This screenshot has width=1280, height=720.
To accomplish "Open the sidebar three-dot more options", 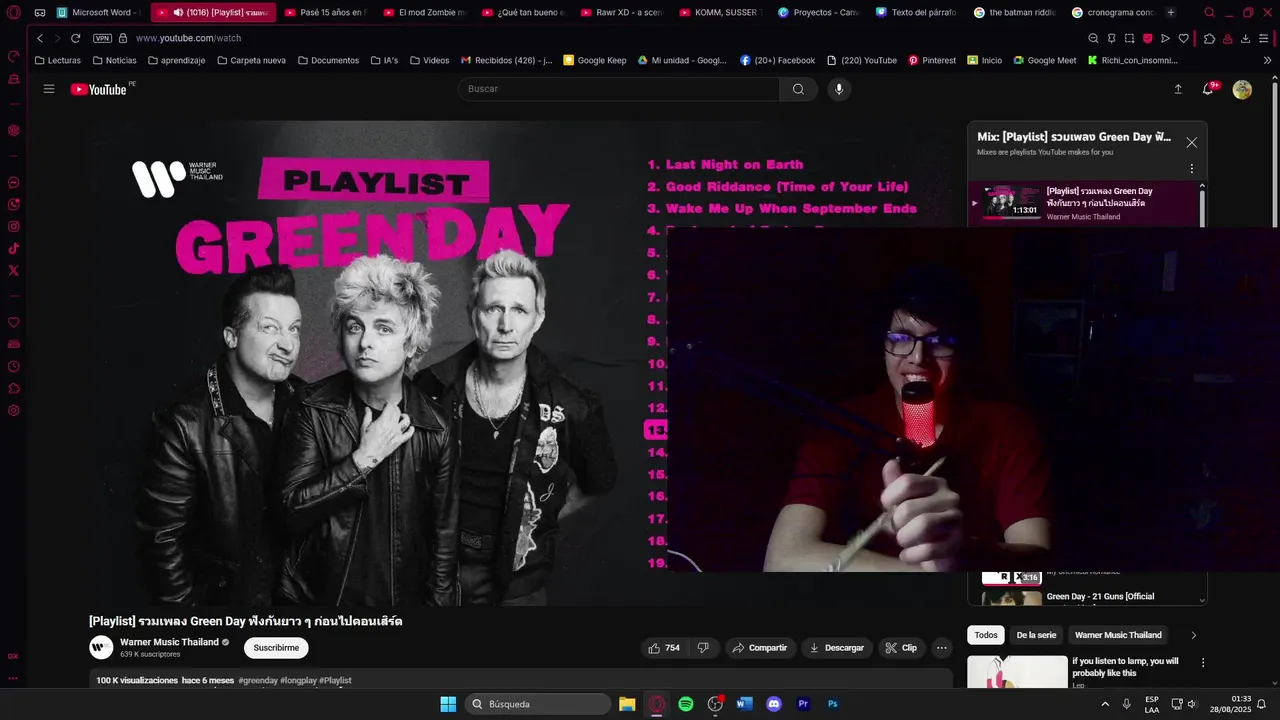I will click(14, 679).
